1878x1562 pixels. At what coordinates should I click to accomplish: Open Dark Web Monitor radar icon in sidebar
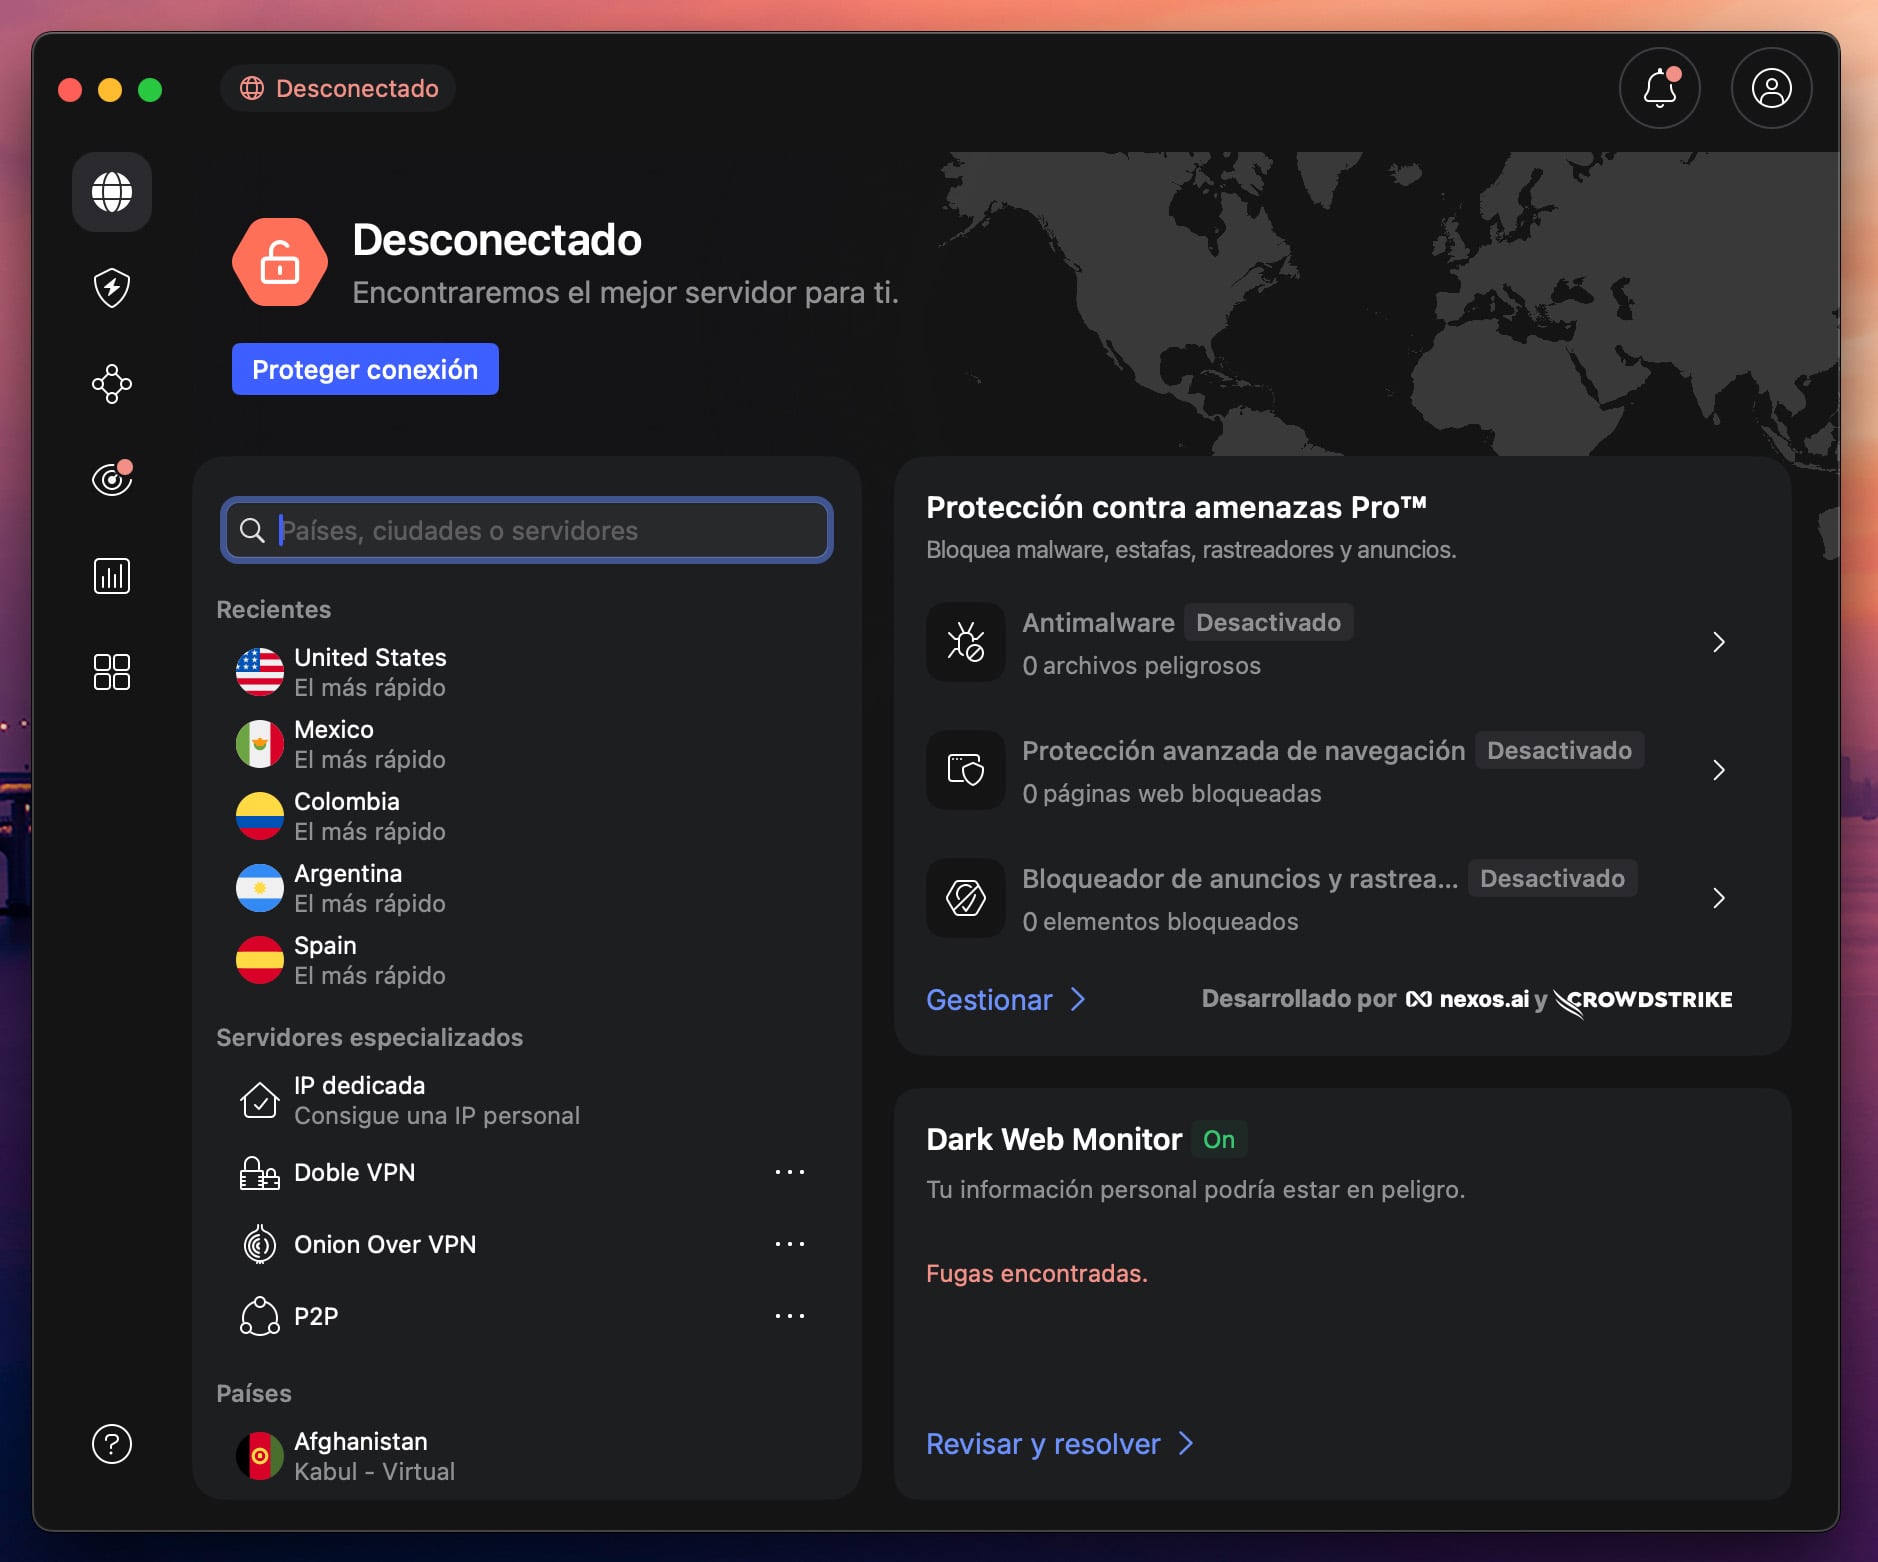[112, 479]
